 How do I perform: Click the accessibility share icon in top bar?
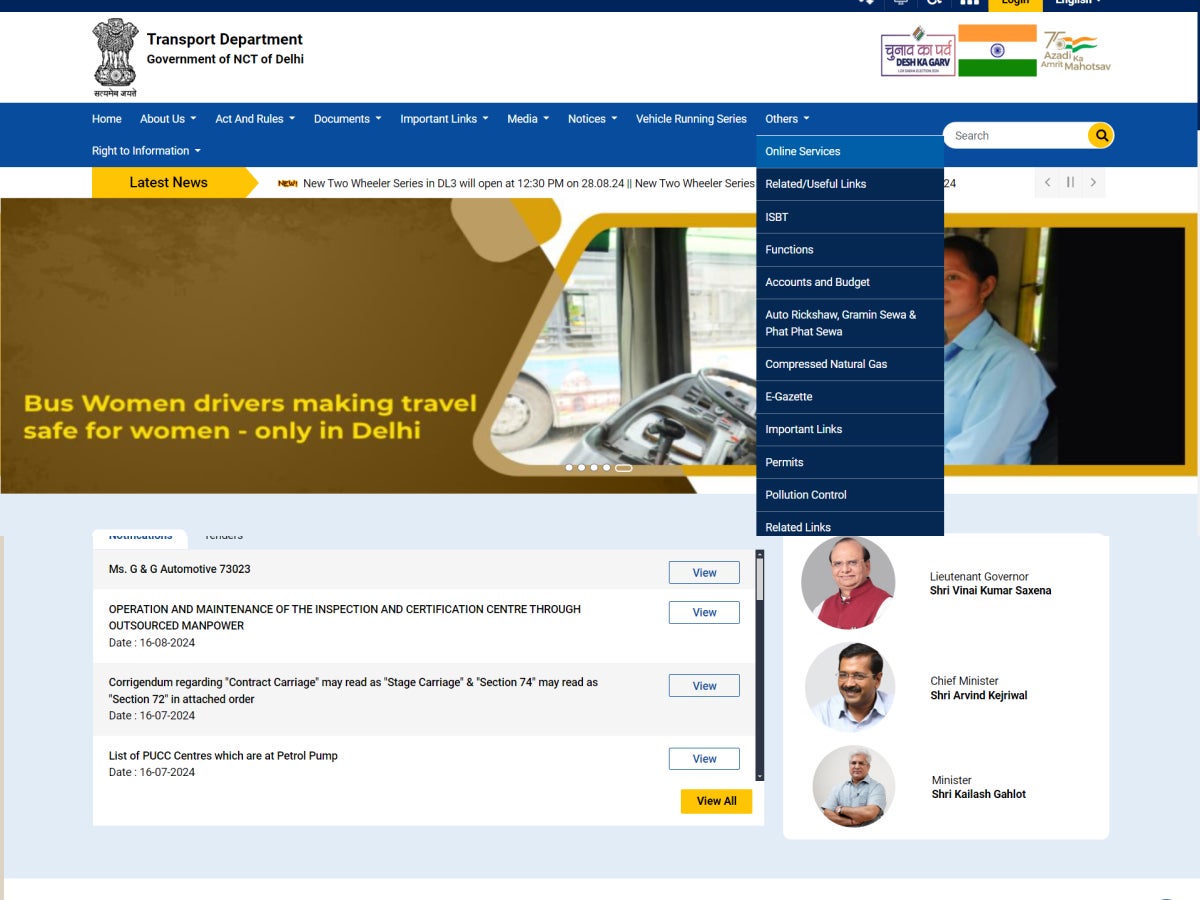point(865,3)
